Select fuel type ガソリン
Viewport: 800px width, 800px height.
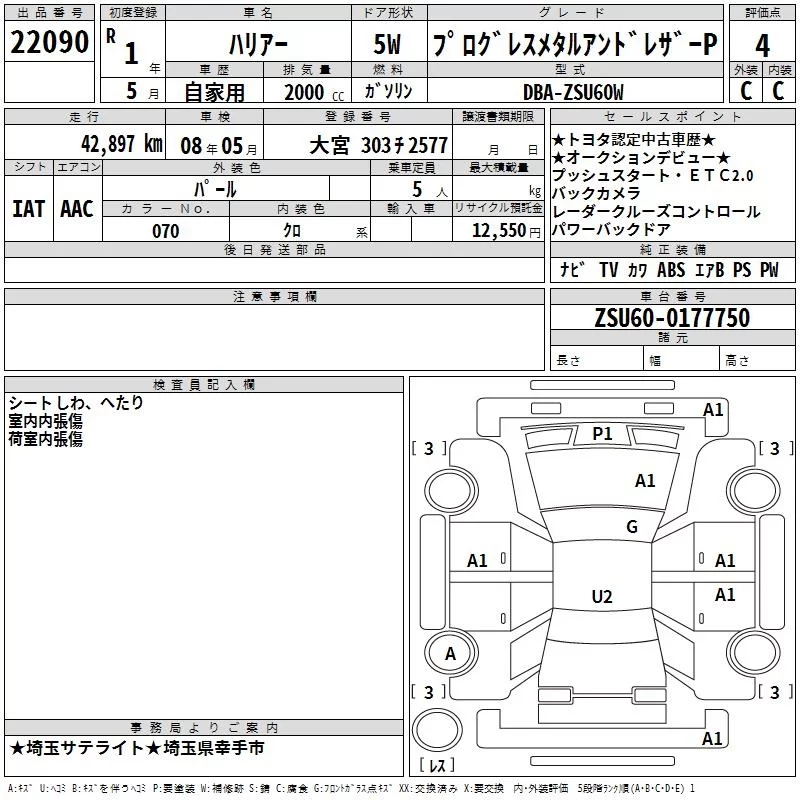tap(388, 91)
